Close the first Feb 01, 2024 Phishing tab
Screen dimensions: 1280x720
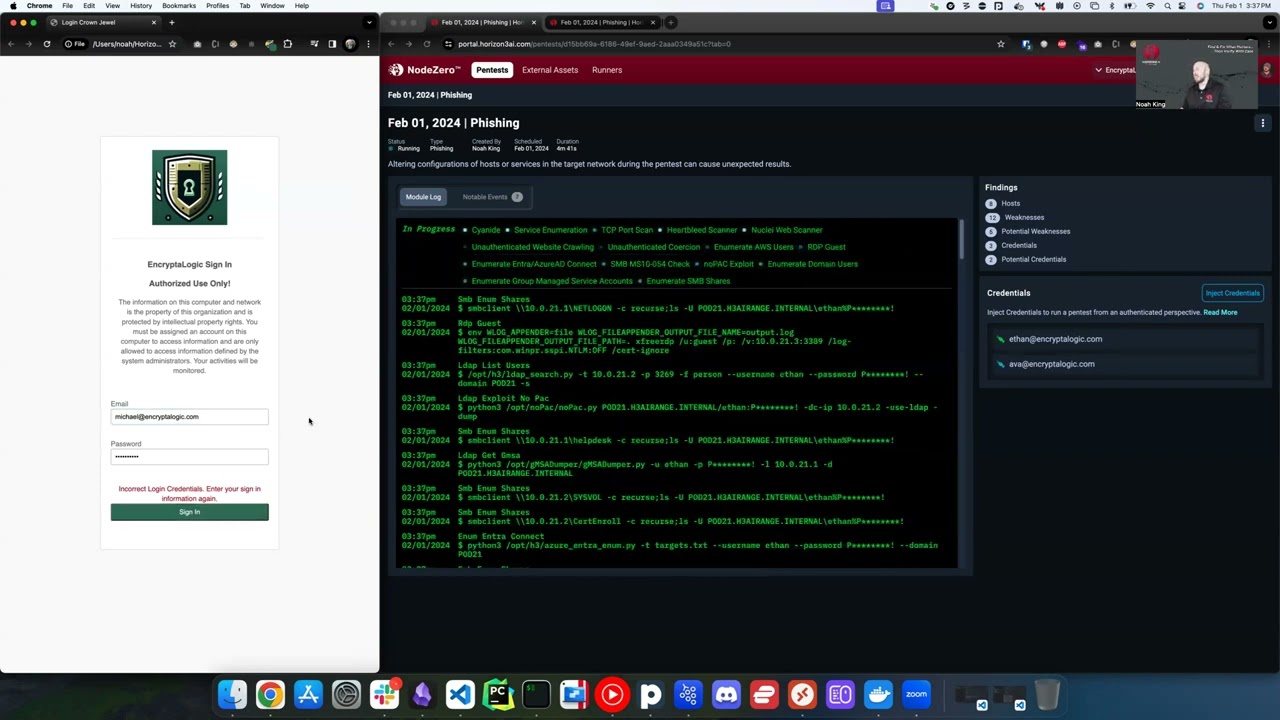point(534,22)
